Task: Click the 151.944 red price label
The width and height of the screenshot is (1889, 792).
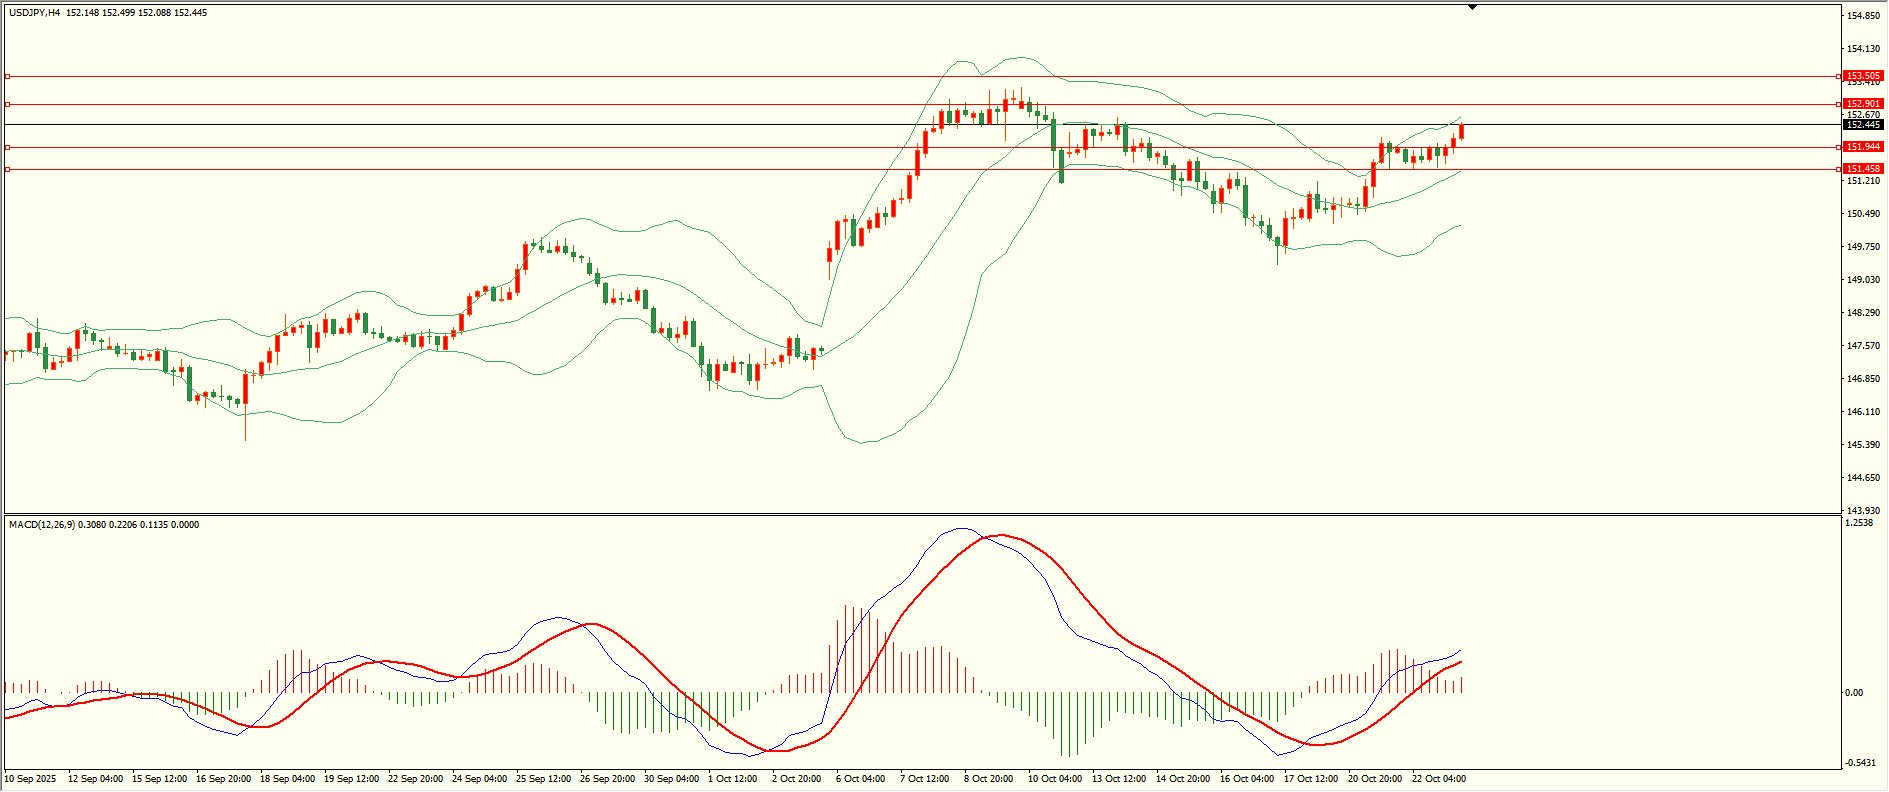Action: tap(1862, 147)
